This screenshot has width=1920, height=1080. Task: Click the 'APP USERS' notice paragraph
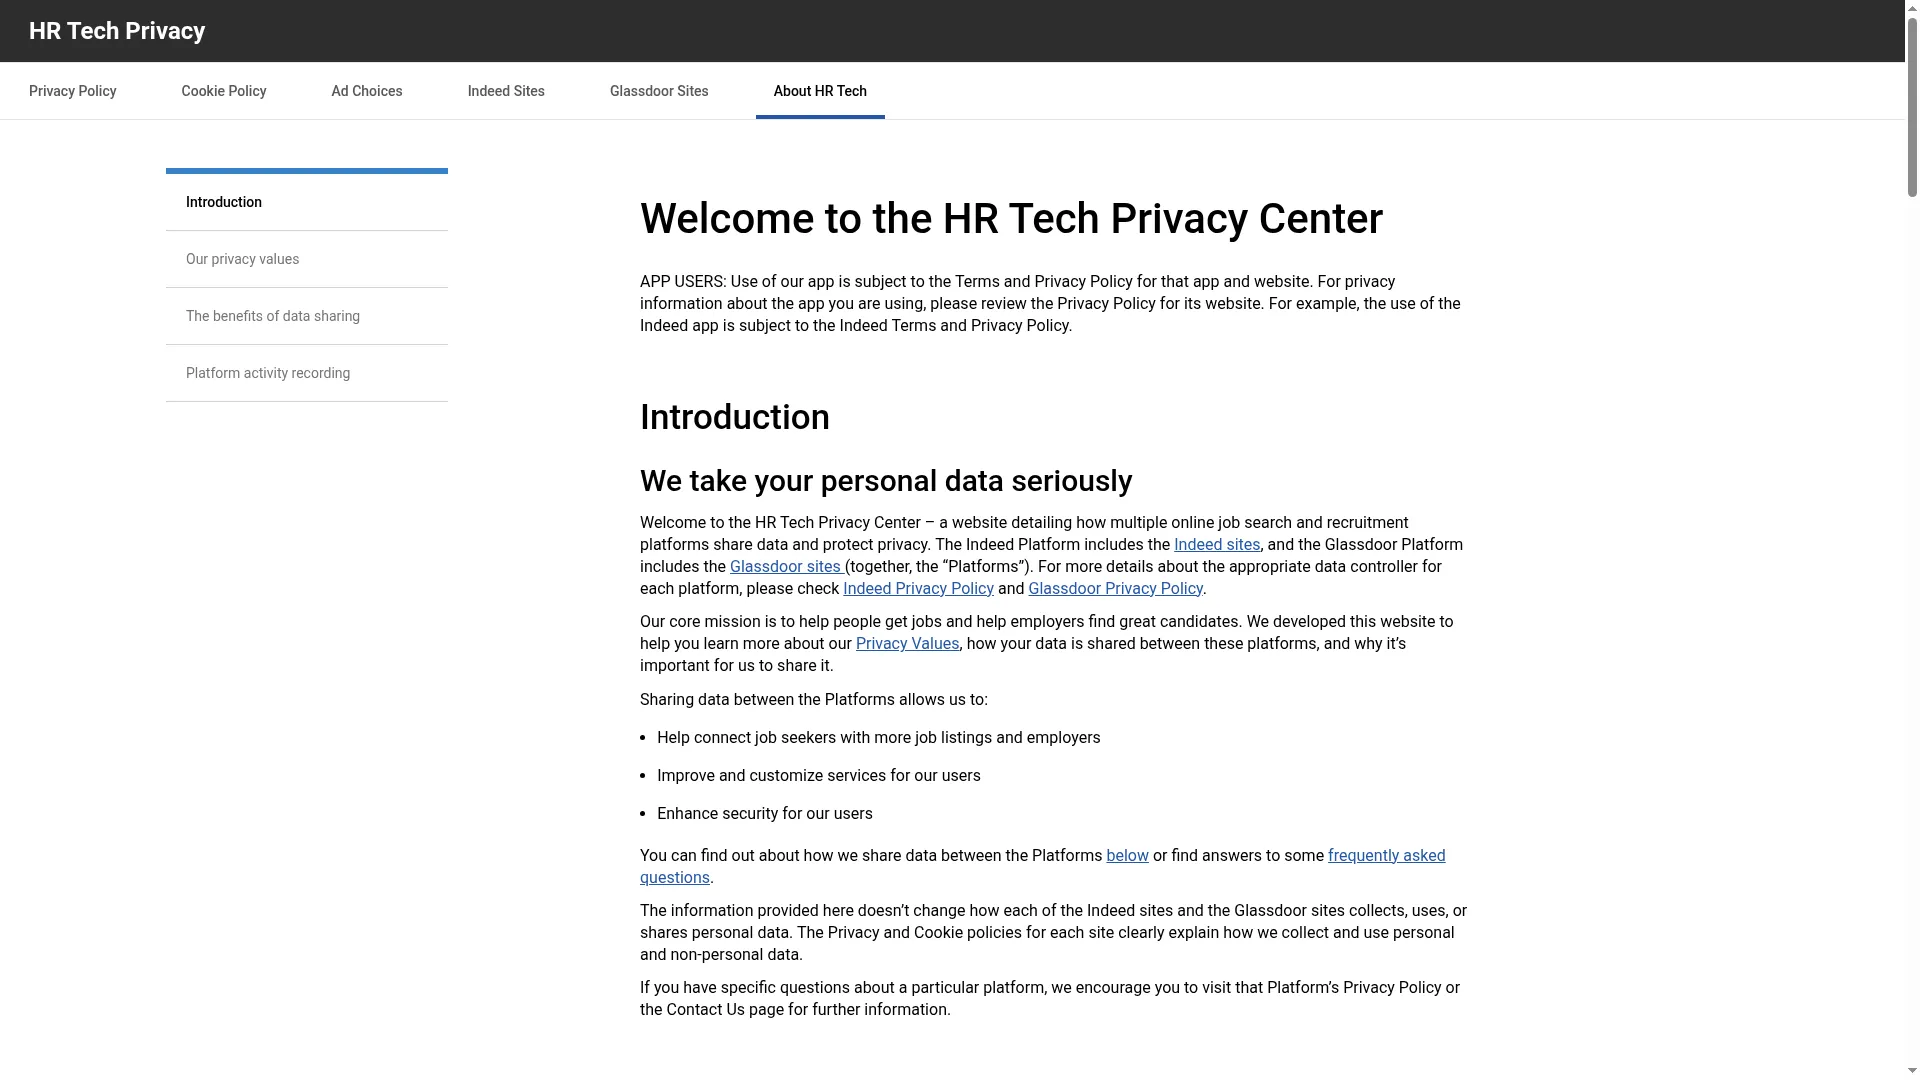pyautogui.click(x=1050, y=304)
